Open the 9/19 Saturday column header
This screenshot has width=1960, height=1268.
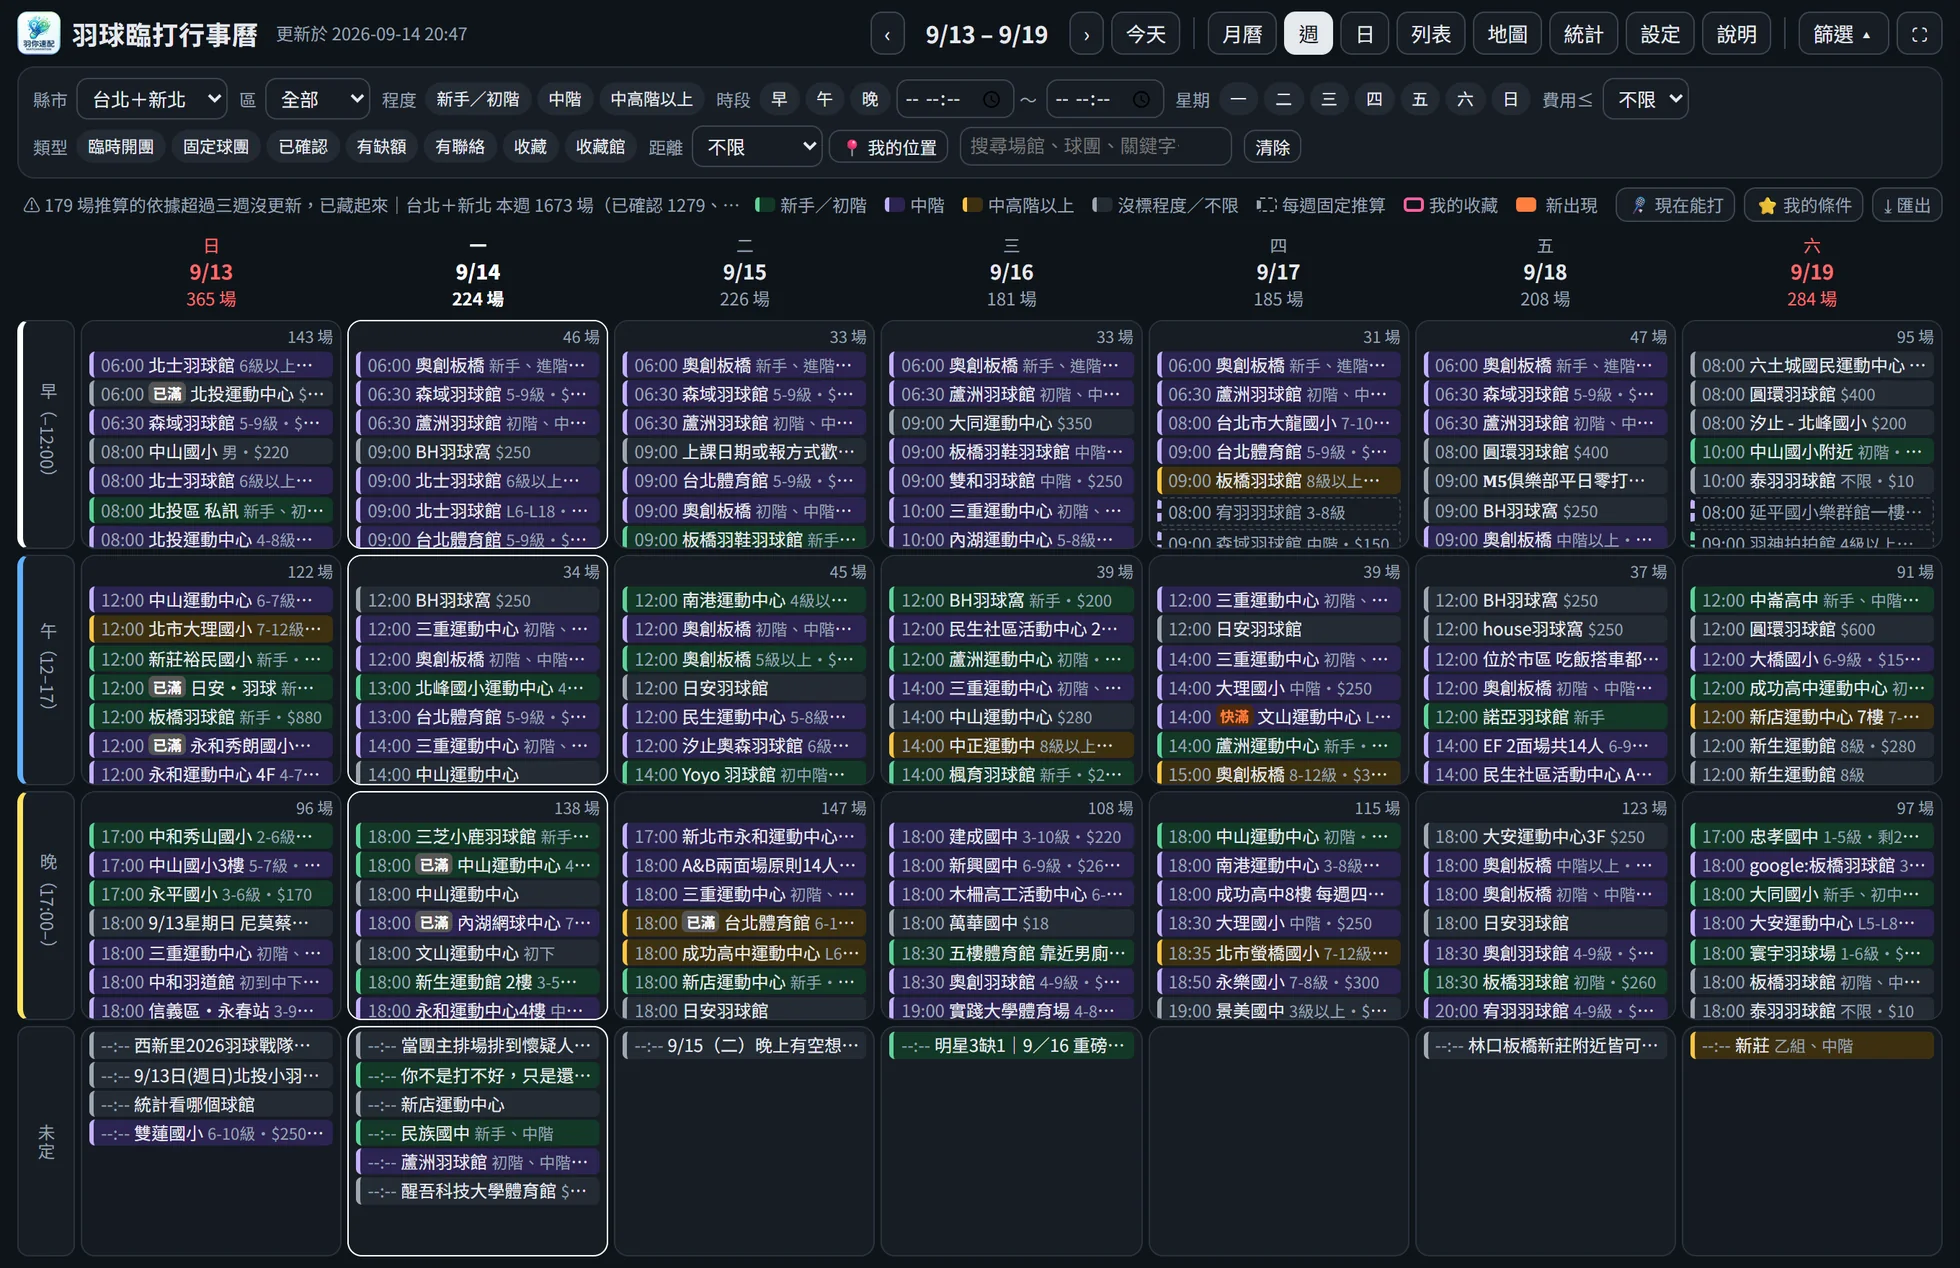[x=1811, y=272]
